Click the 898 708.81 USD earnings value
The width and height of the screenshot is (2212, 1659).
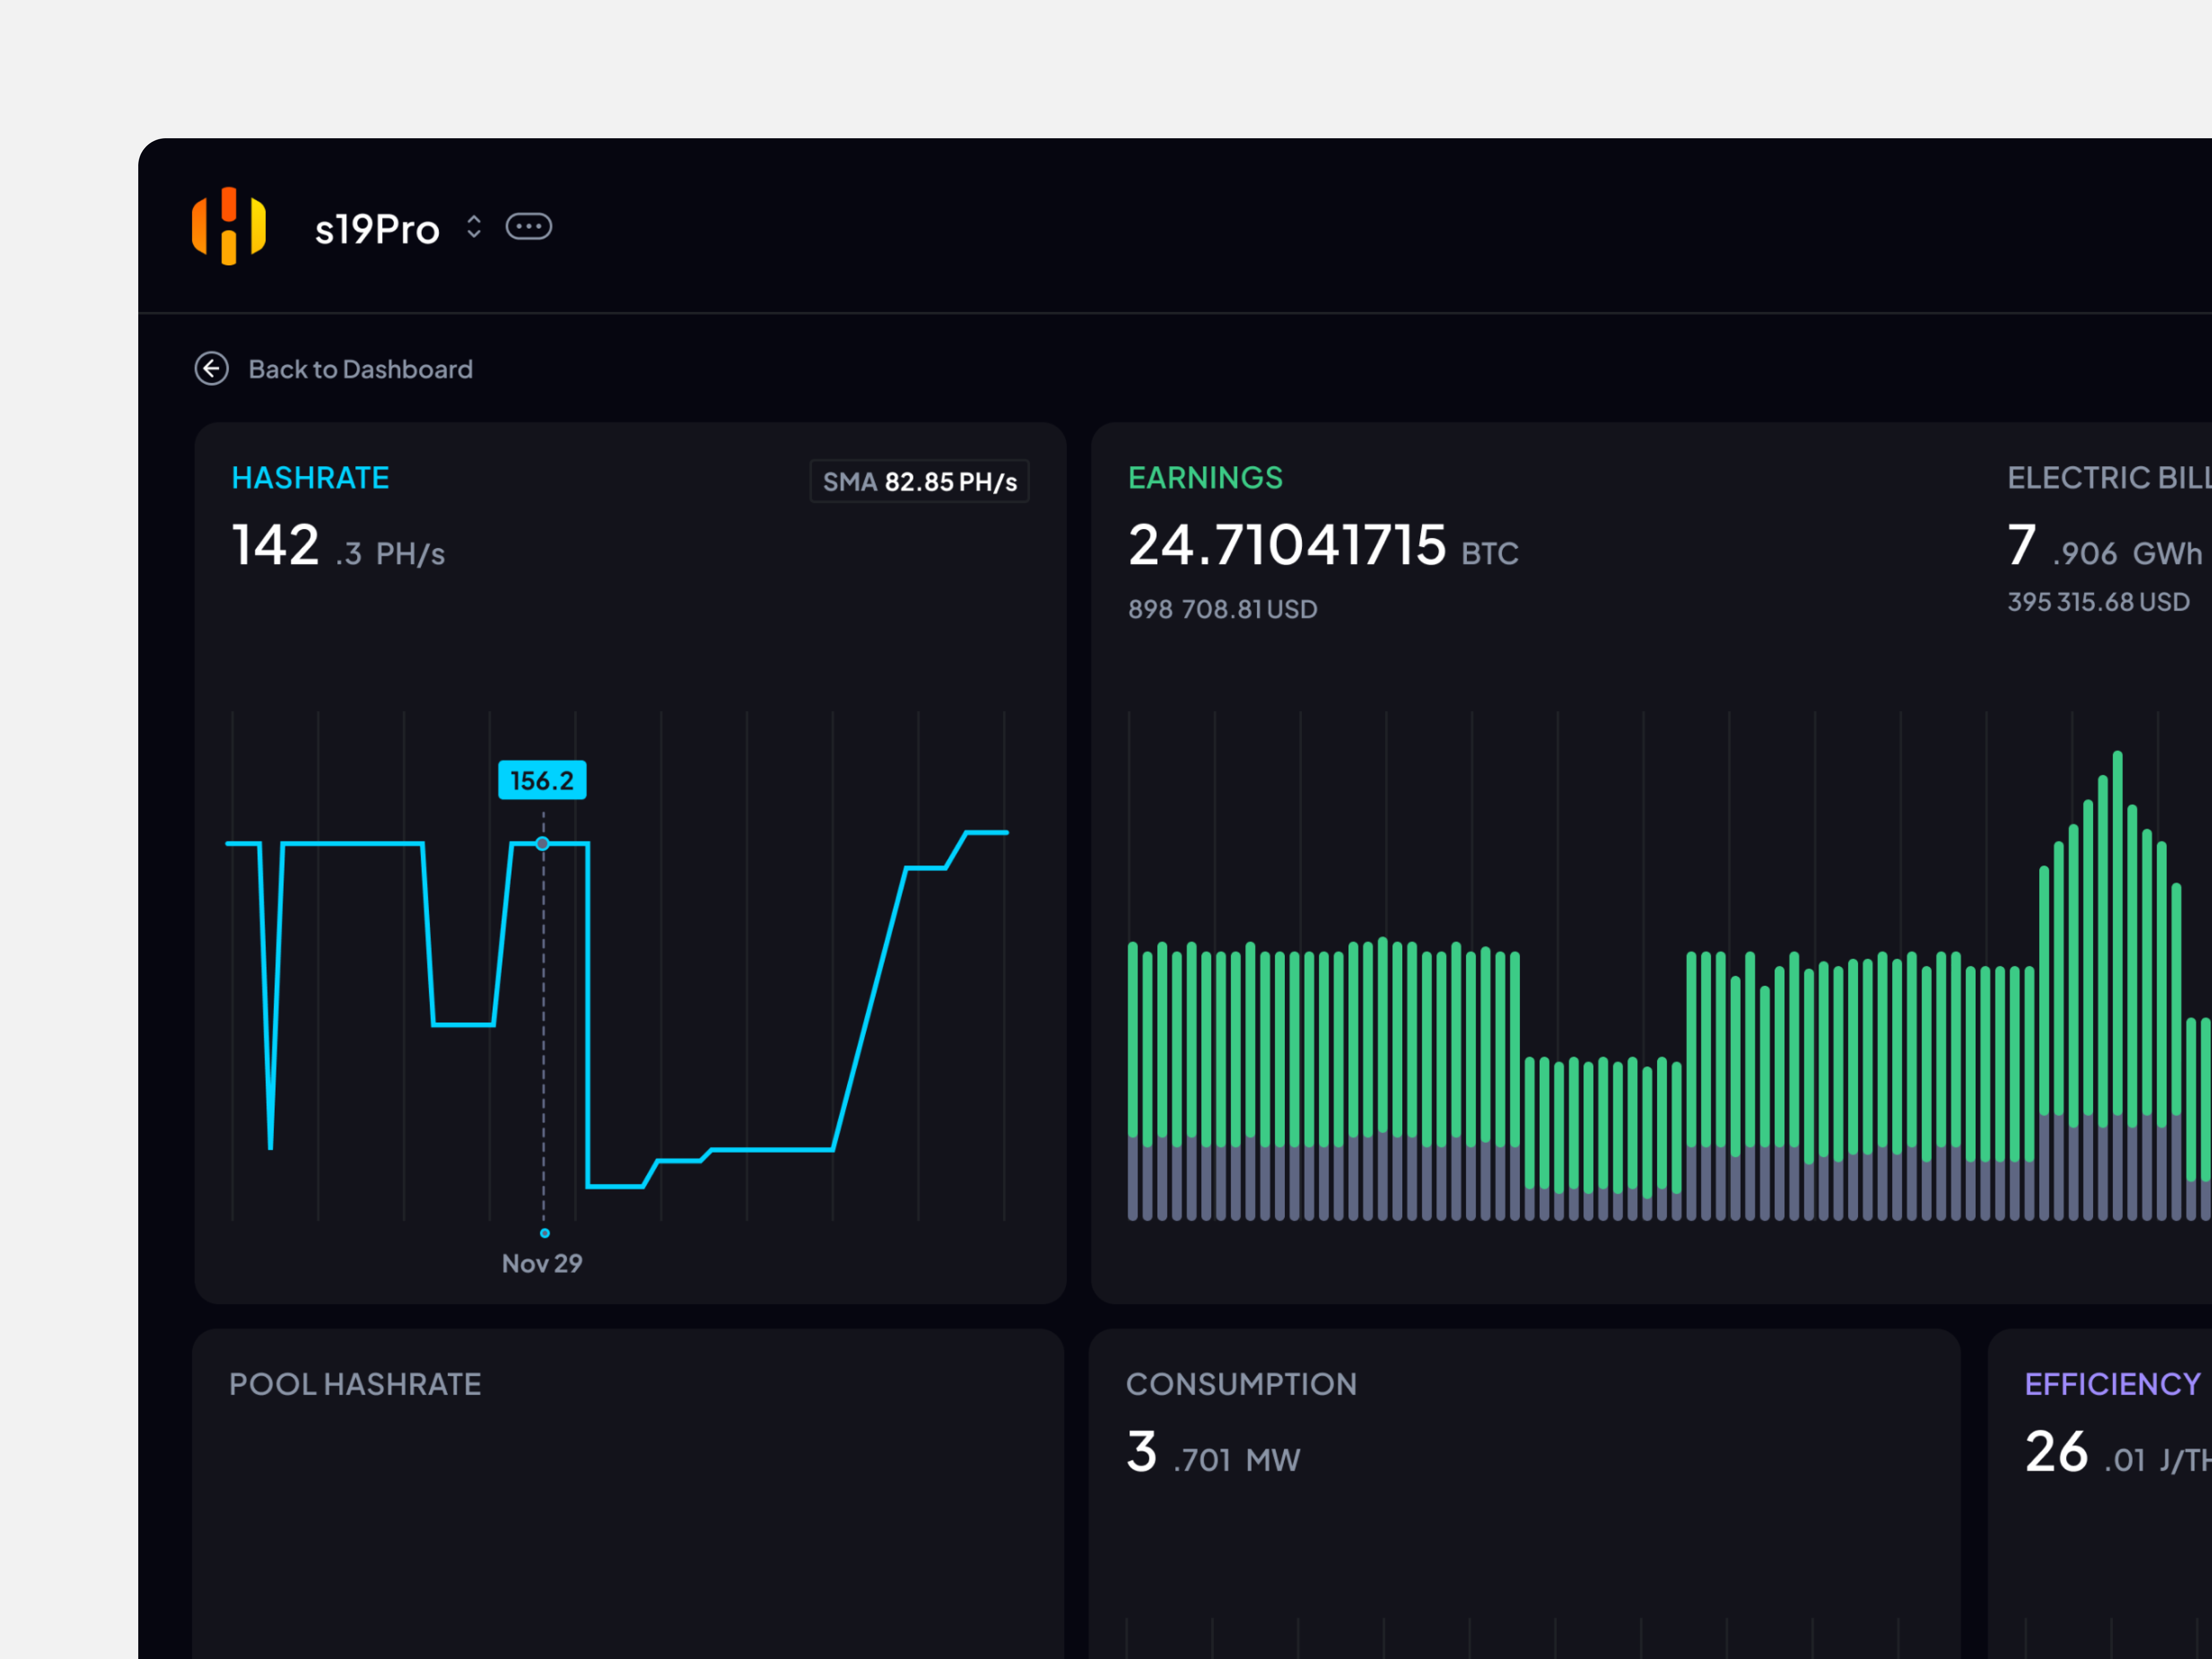[x=1222, y=609]
